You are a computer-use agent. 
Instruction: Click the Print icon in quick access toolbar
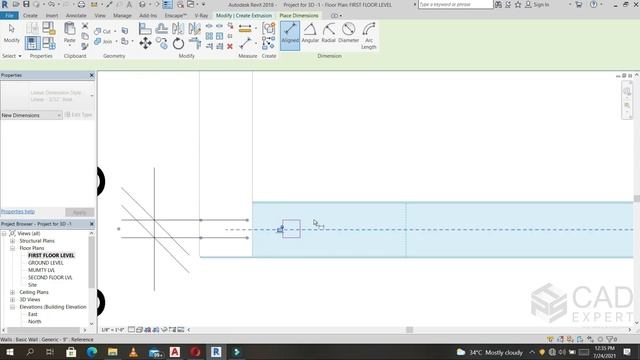(x=81, y=4)
